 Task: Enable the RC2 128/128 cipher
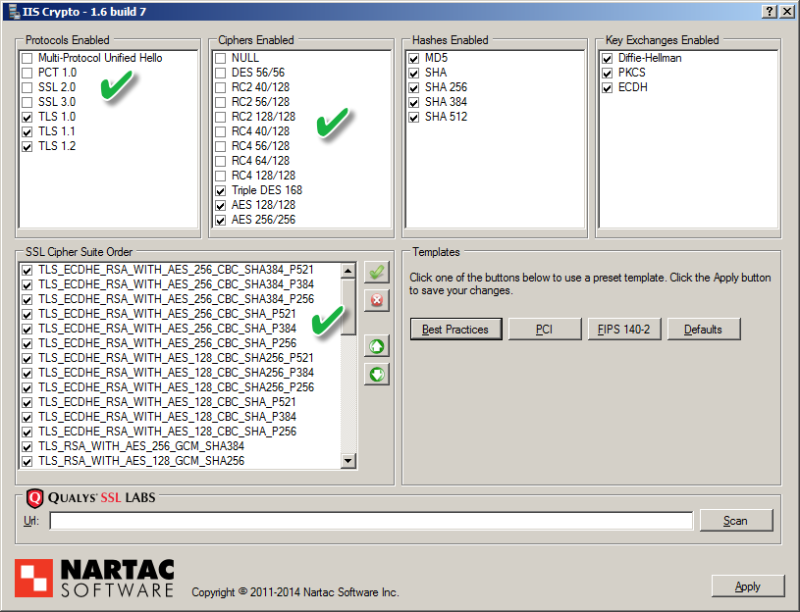point(220,117)
